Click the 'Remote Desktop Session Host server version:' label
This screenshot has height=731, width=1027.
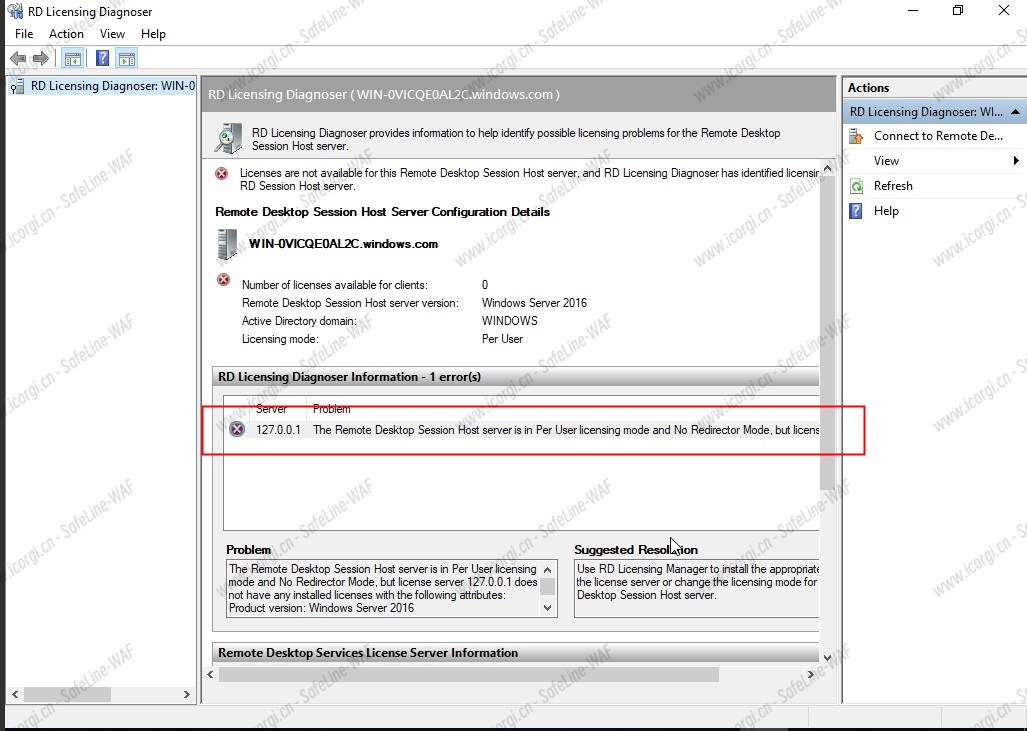(x=350, y=303)
